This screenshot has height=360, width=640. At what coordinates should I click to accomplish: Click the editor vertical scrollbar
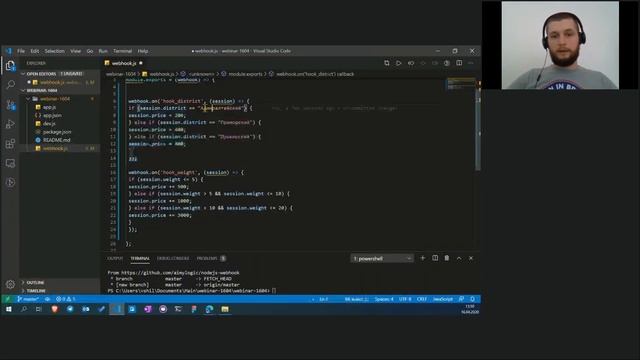(478, 130)
